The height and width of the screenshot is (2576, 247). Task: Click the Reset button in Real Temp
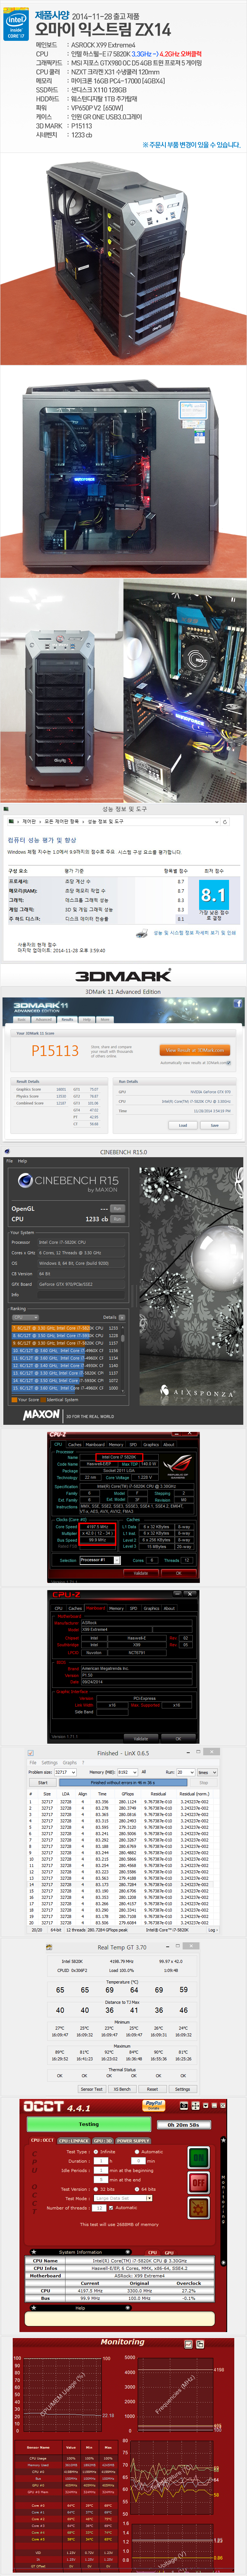click(x=152, y=2089)
